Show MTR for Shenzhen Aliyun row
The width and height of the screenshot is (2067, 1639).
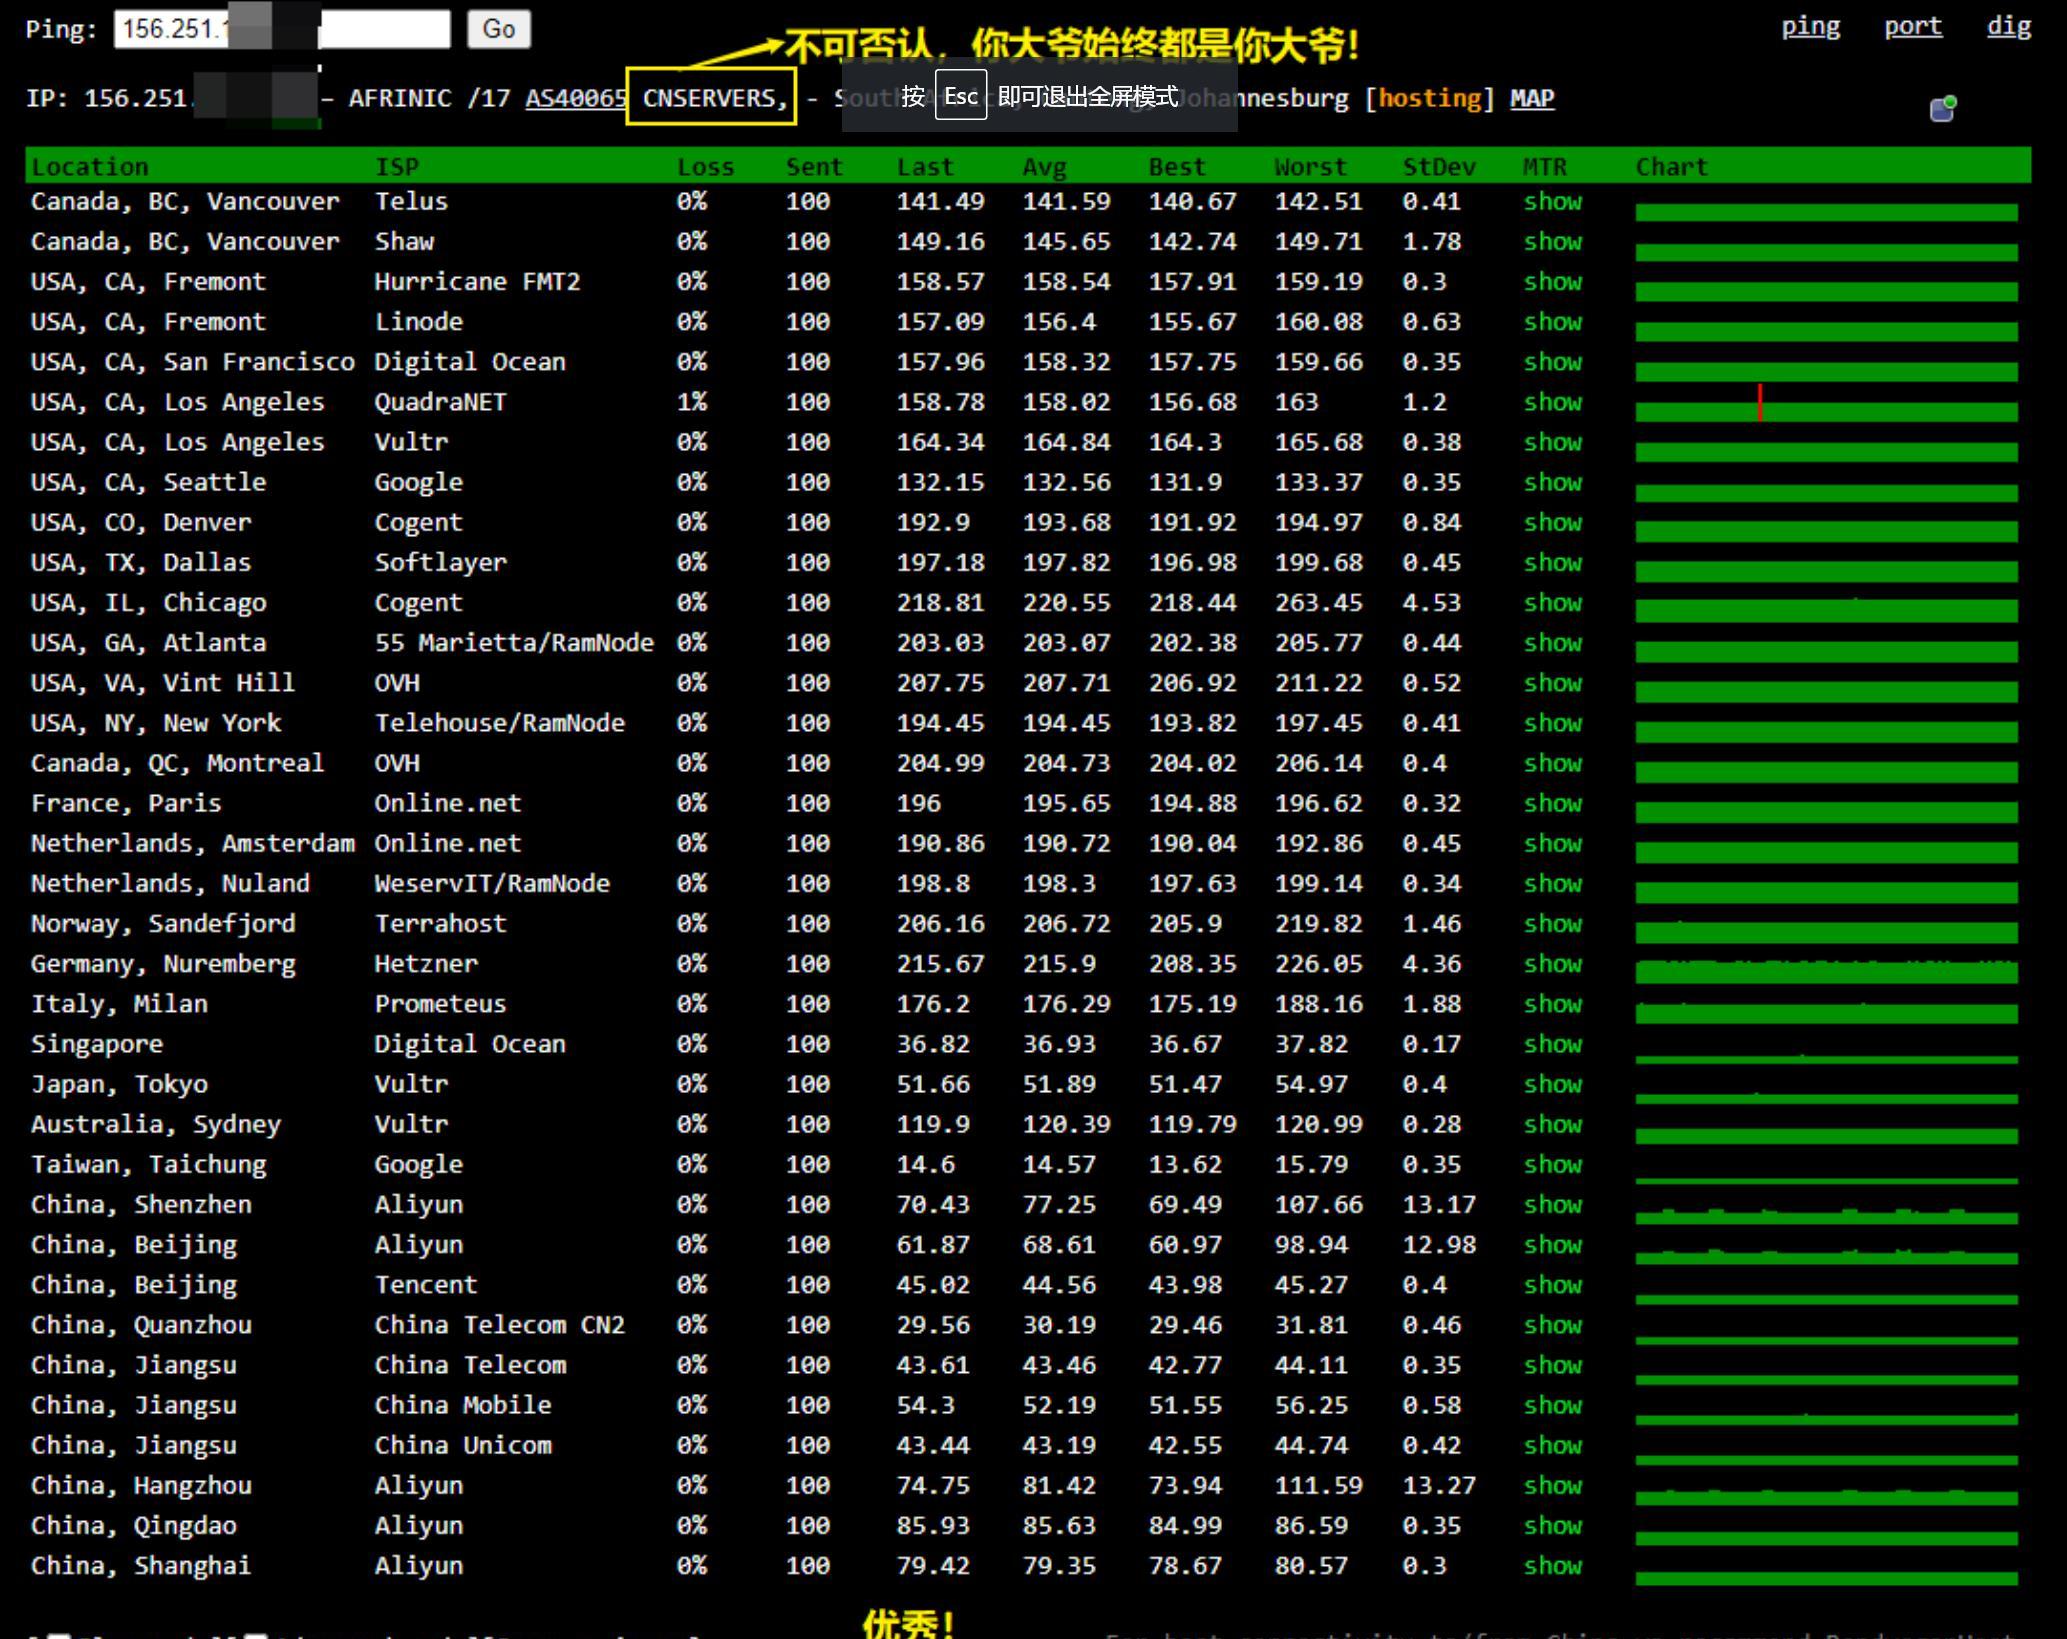[x=1552, y=1203]
